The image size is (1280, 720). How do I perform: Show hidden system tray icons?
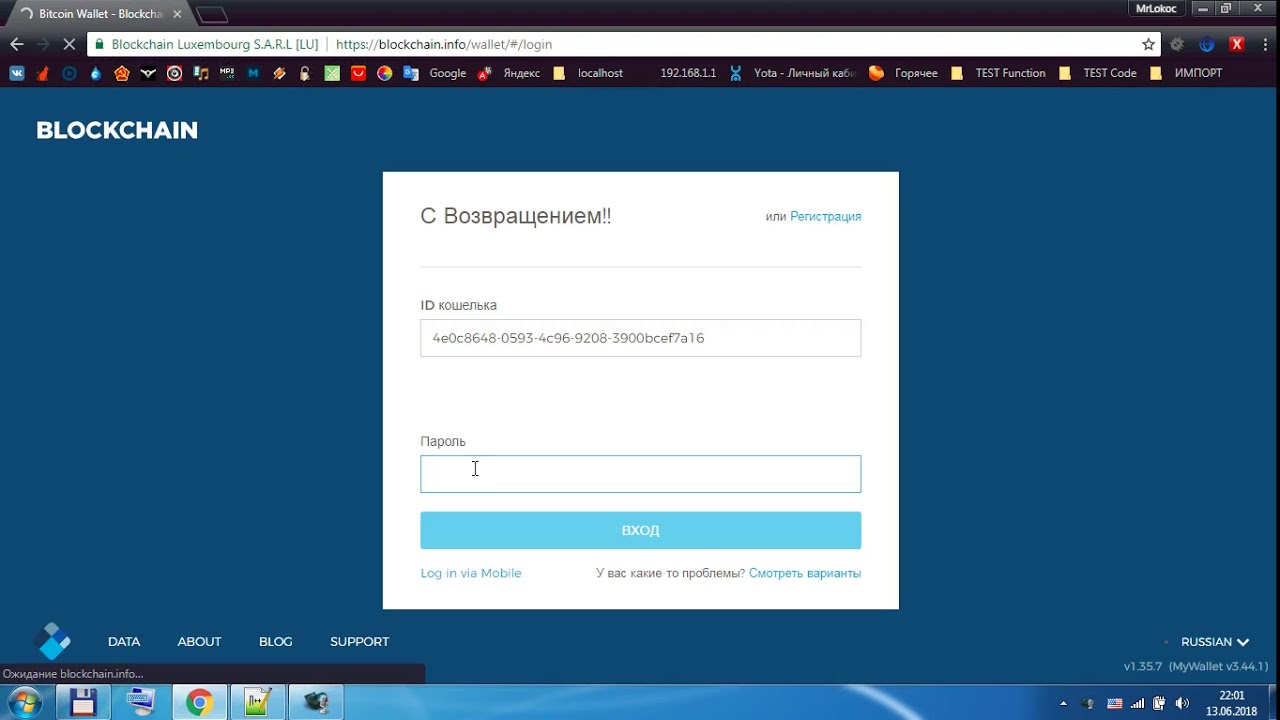point(1063,703)
